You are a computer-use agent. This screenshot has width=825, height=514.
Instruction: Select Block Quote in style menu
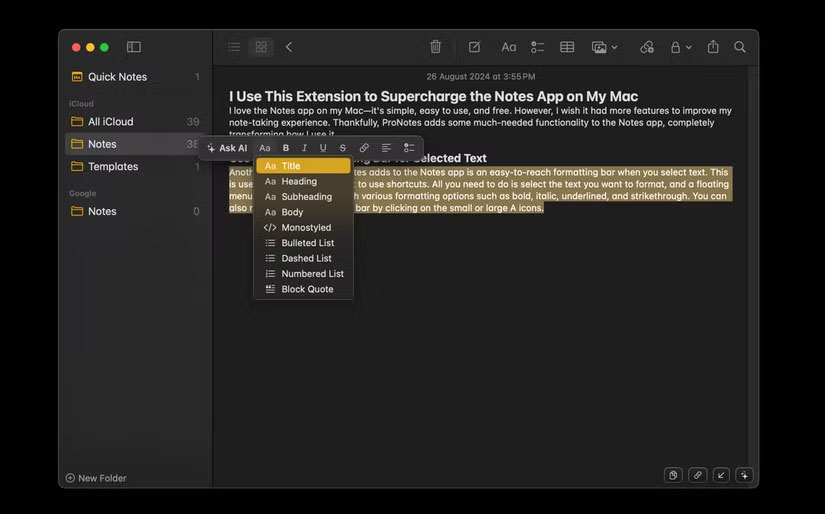[x=306, y=289]
